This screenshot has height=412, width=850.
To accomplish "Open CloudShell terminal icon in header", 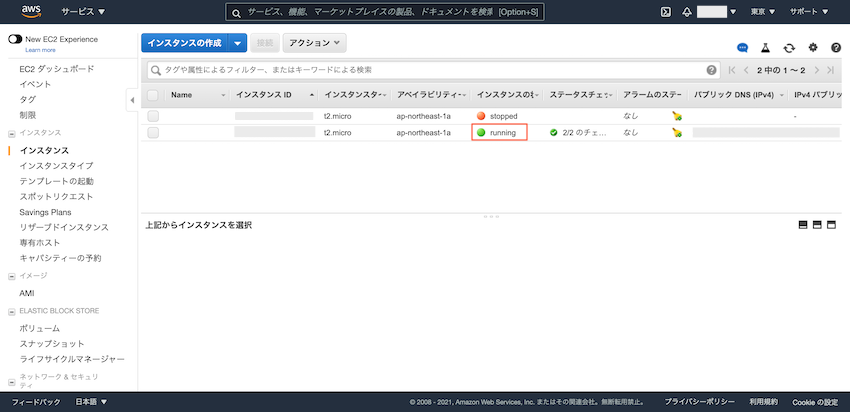I will pyautogui.click(x=666, y=12).
